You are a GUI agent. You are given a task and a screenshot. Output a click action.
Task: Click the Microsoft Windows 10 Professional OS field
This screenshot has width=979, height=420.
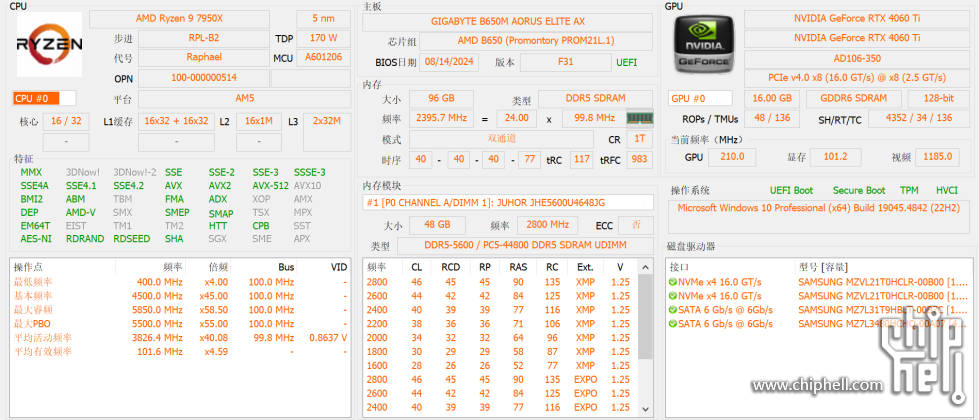(x=818, y=215)
